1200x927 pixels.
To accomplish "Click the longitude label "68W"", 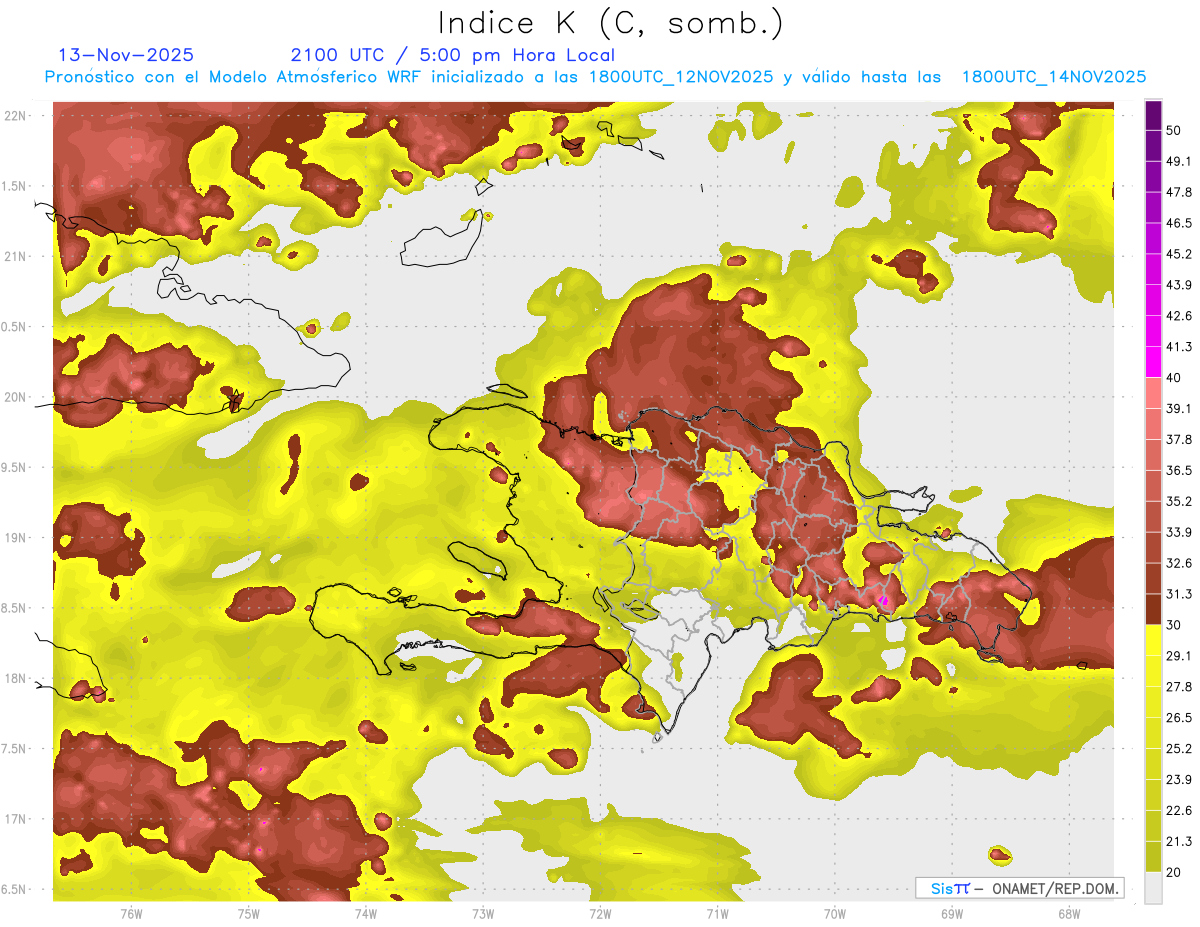I will [x=1068, y=914].
